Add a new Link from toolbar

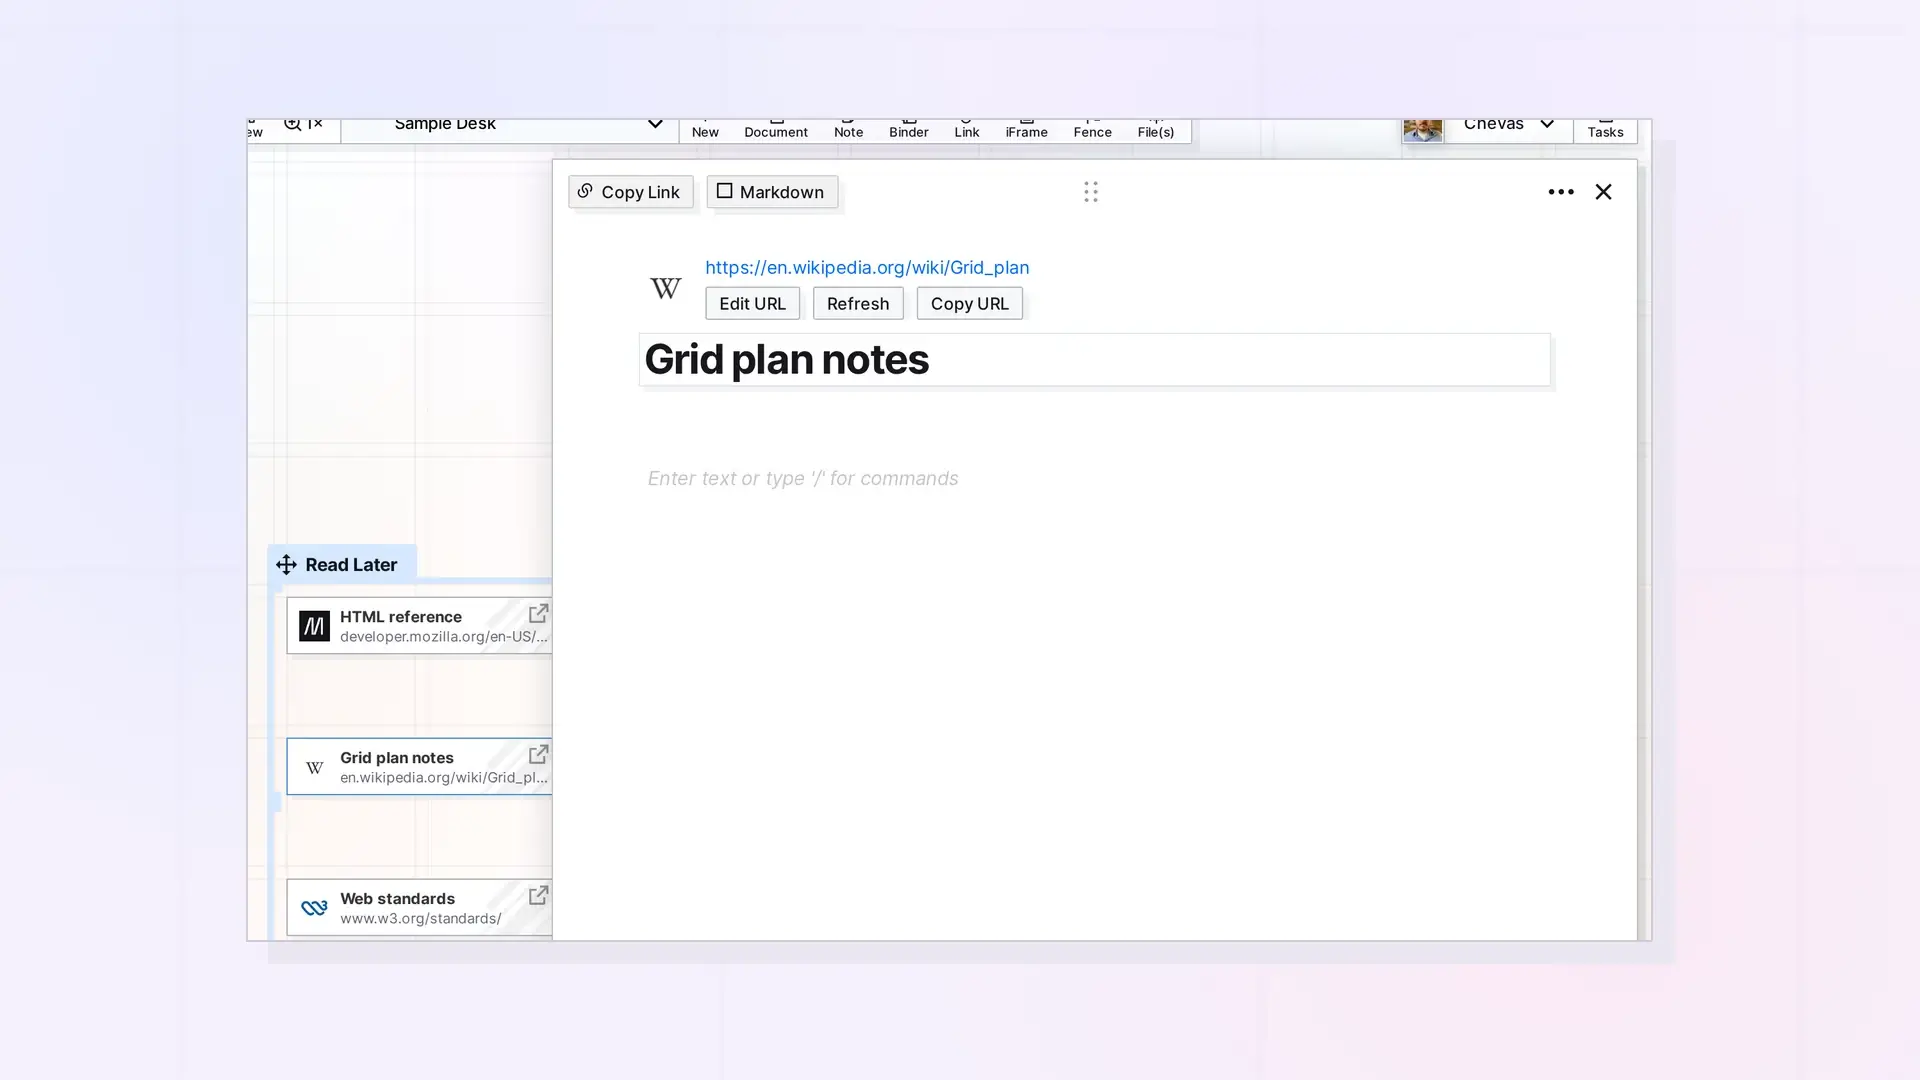[966, 129]
